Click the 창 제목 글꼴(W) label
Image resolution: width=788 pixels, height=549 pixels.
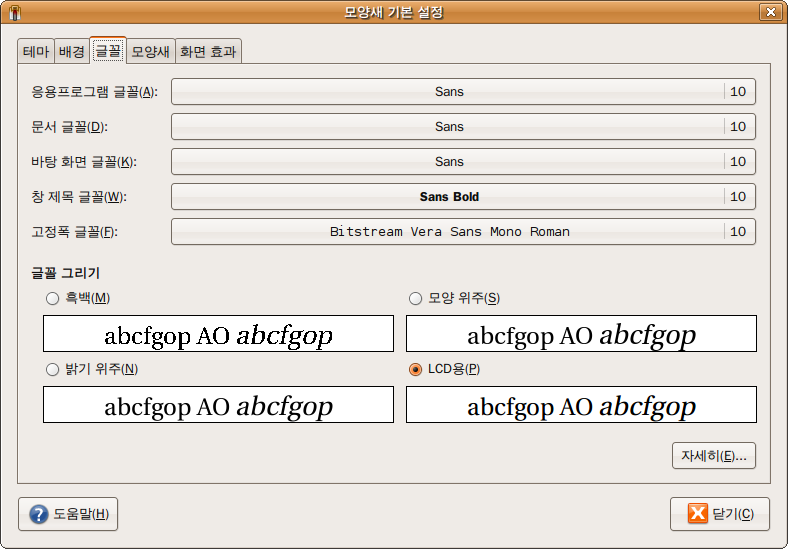pos(79,197)
